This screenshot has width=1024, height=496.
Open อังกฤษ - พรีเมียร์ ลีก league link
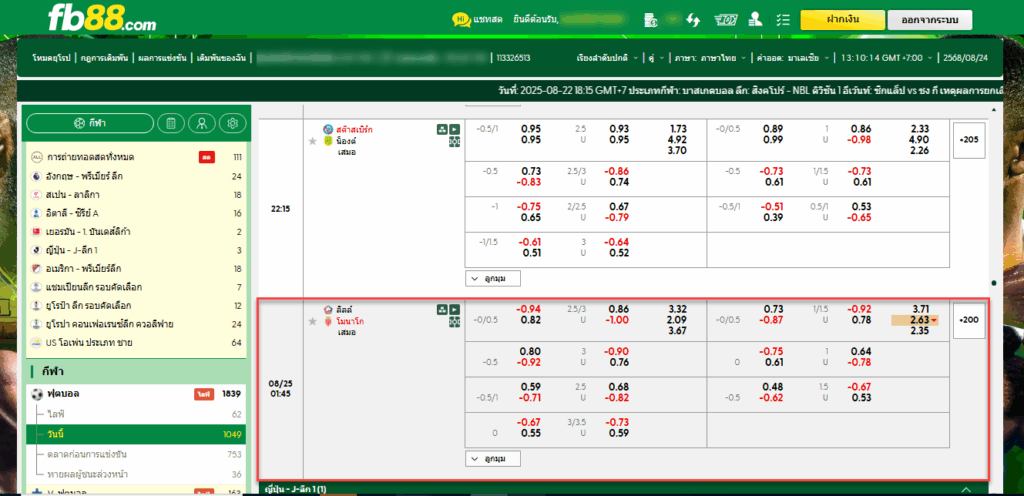coord(84,176)
